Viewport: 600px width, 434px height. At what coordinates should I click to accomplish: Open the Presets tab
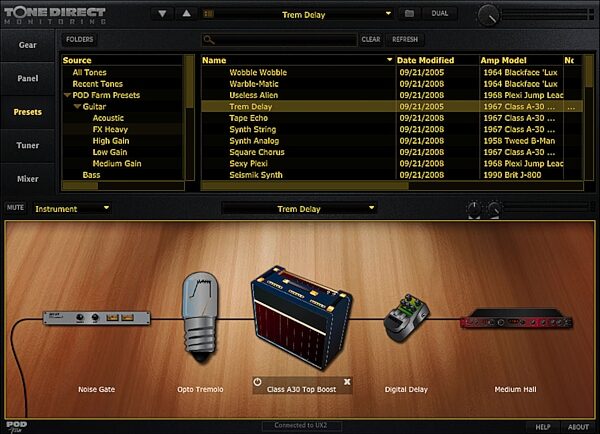[x=28, y=112]
